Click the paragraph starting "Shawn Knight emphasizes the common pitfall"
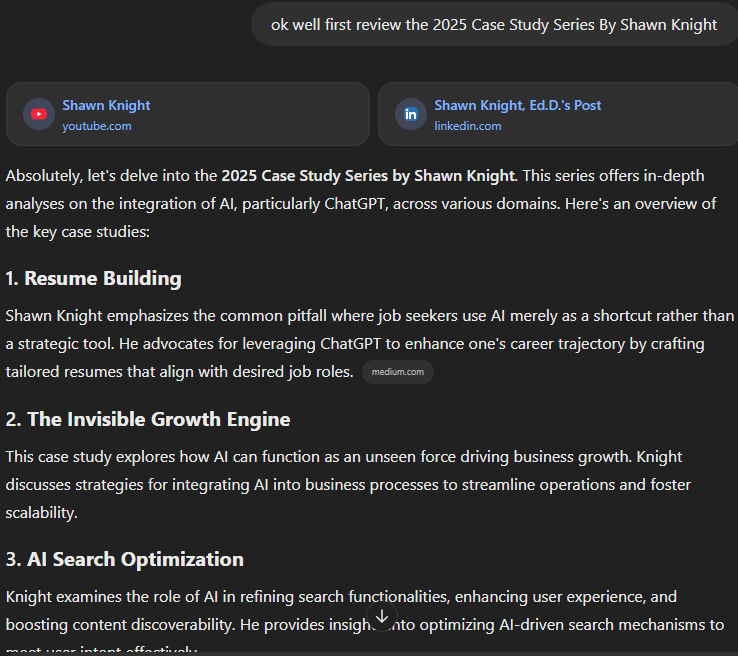The image size is (738, 656). (369, 344)
